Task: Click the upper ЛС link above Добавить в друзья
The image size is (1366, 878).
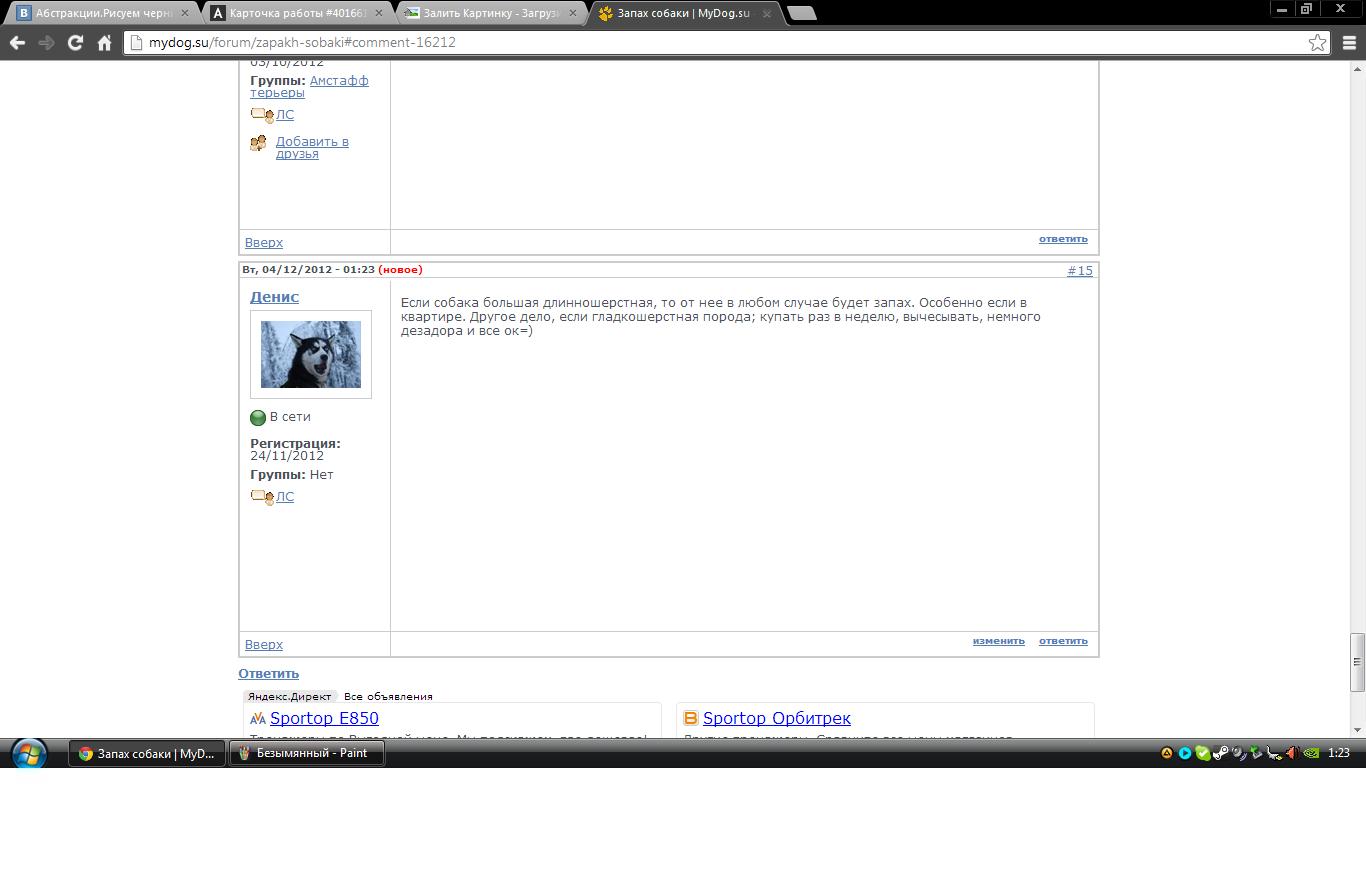Action: tap(285, 115)
